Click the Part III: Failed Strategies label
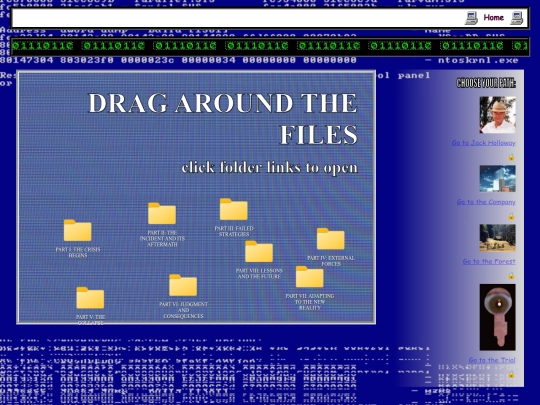Screen dimensions: 540x405 tap(234, 231)
